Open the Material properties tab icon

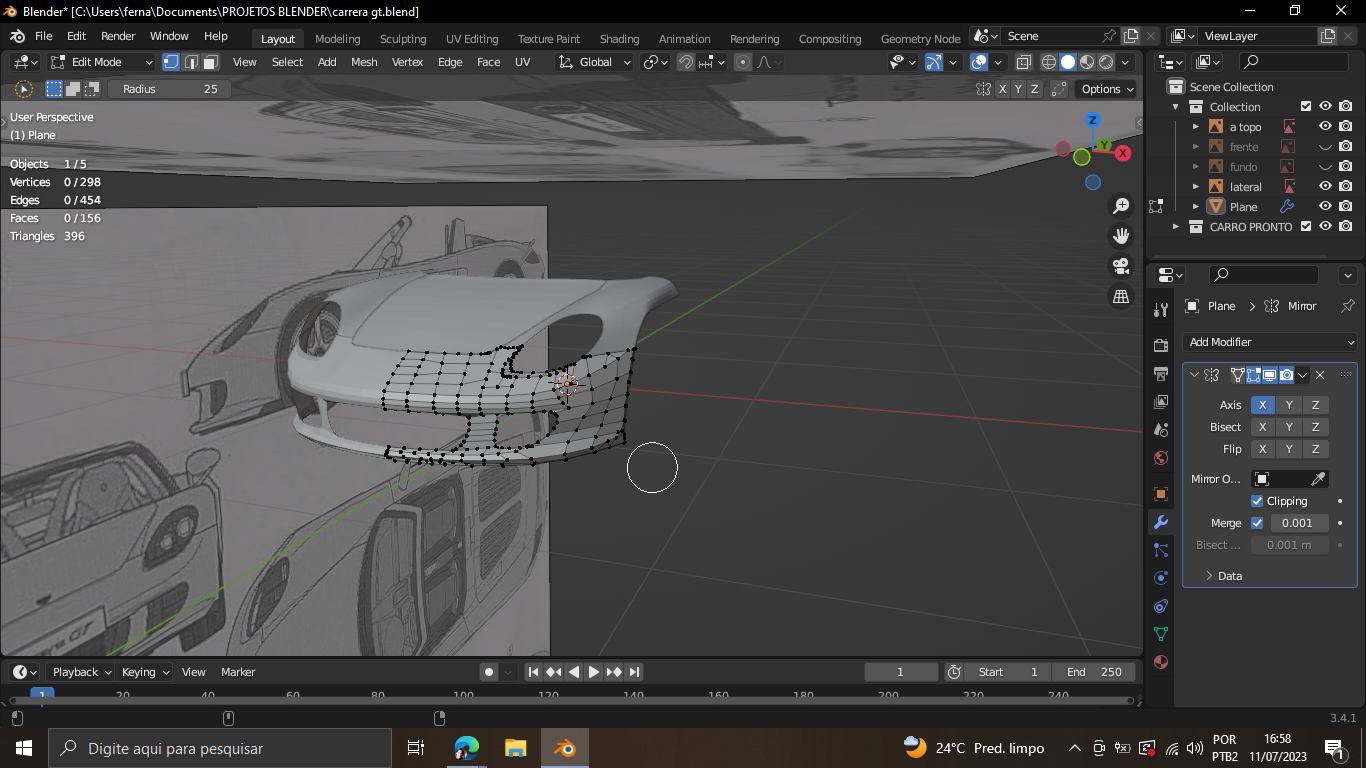pos(1160,662)
